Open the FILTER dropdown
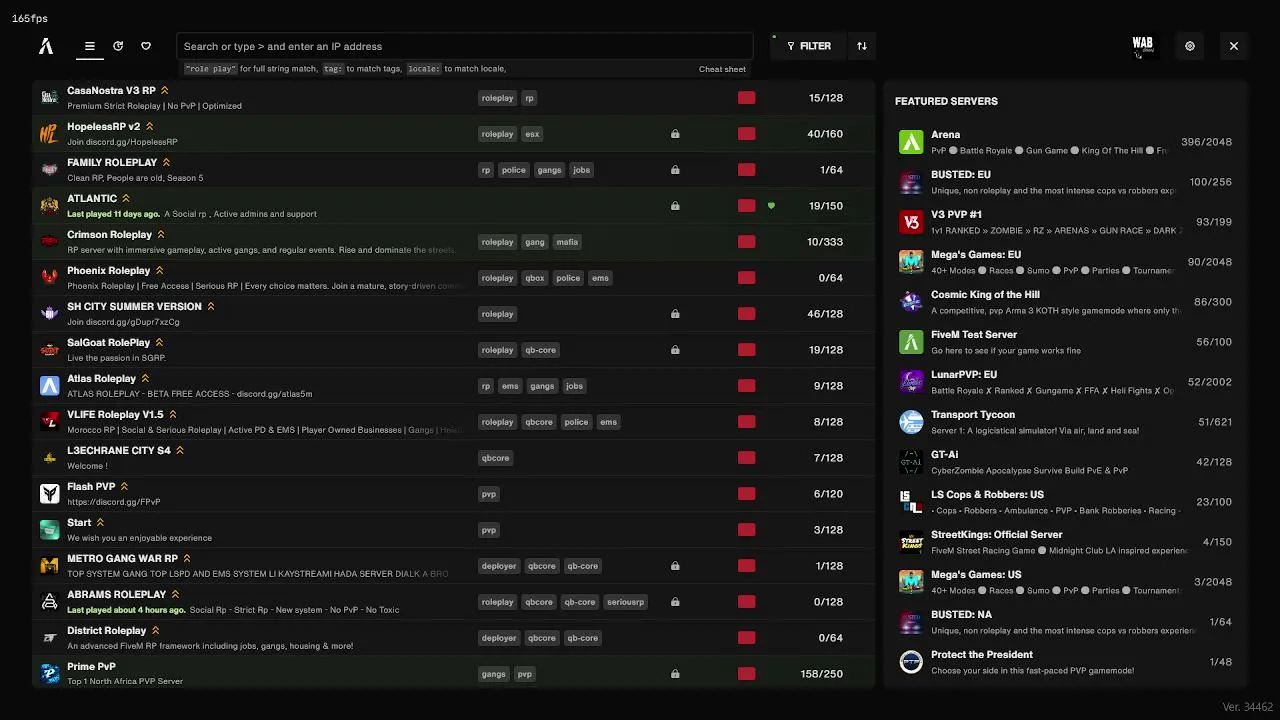 pyautogui.click(x=808, y=46)
